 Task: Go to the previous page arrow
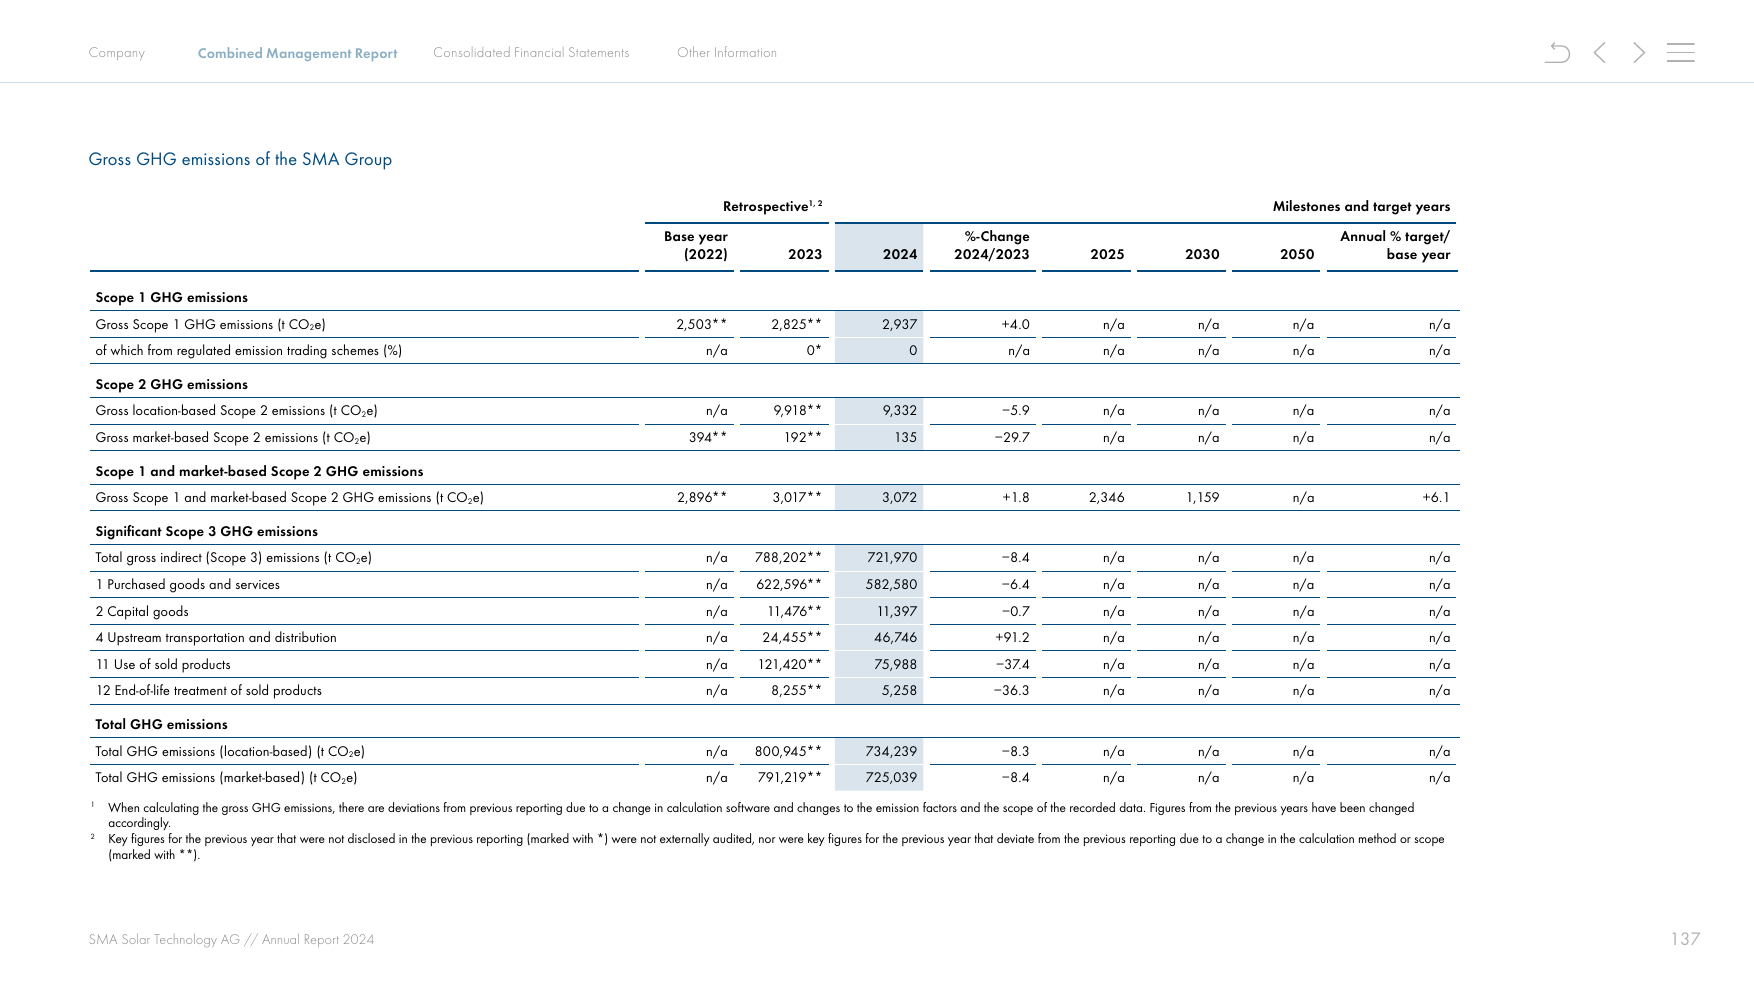tap(1600, 52)
